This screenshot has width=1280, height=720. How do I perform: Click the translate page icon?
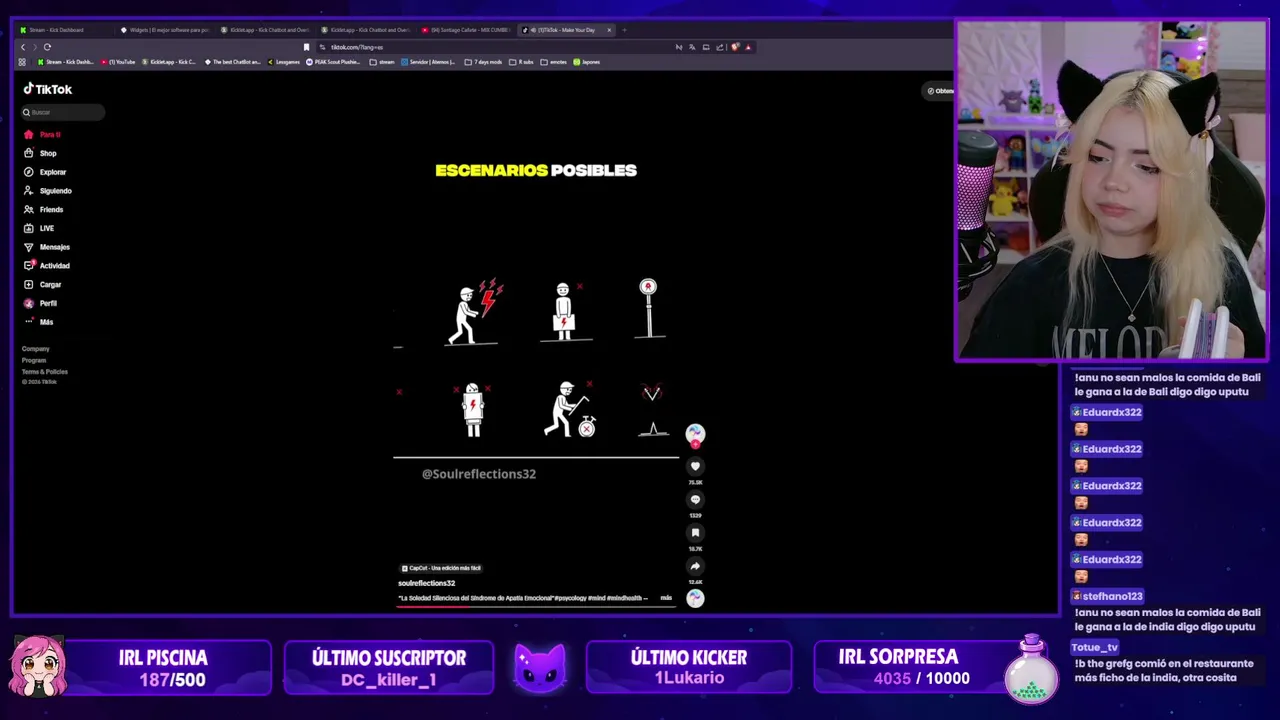pos(692,47)
